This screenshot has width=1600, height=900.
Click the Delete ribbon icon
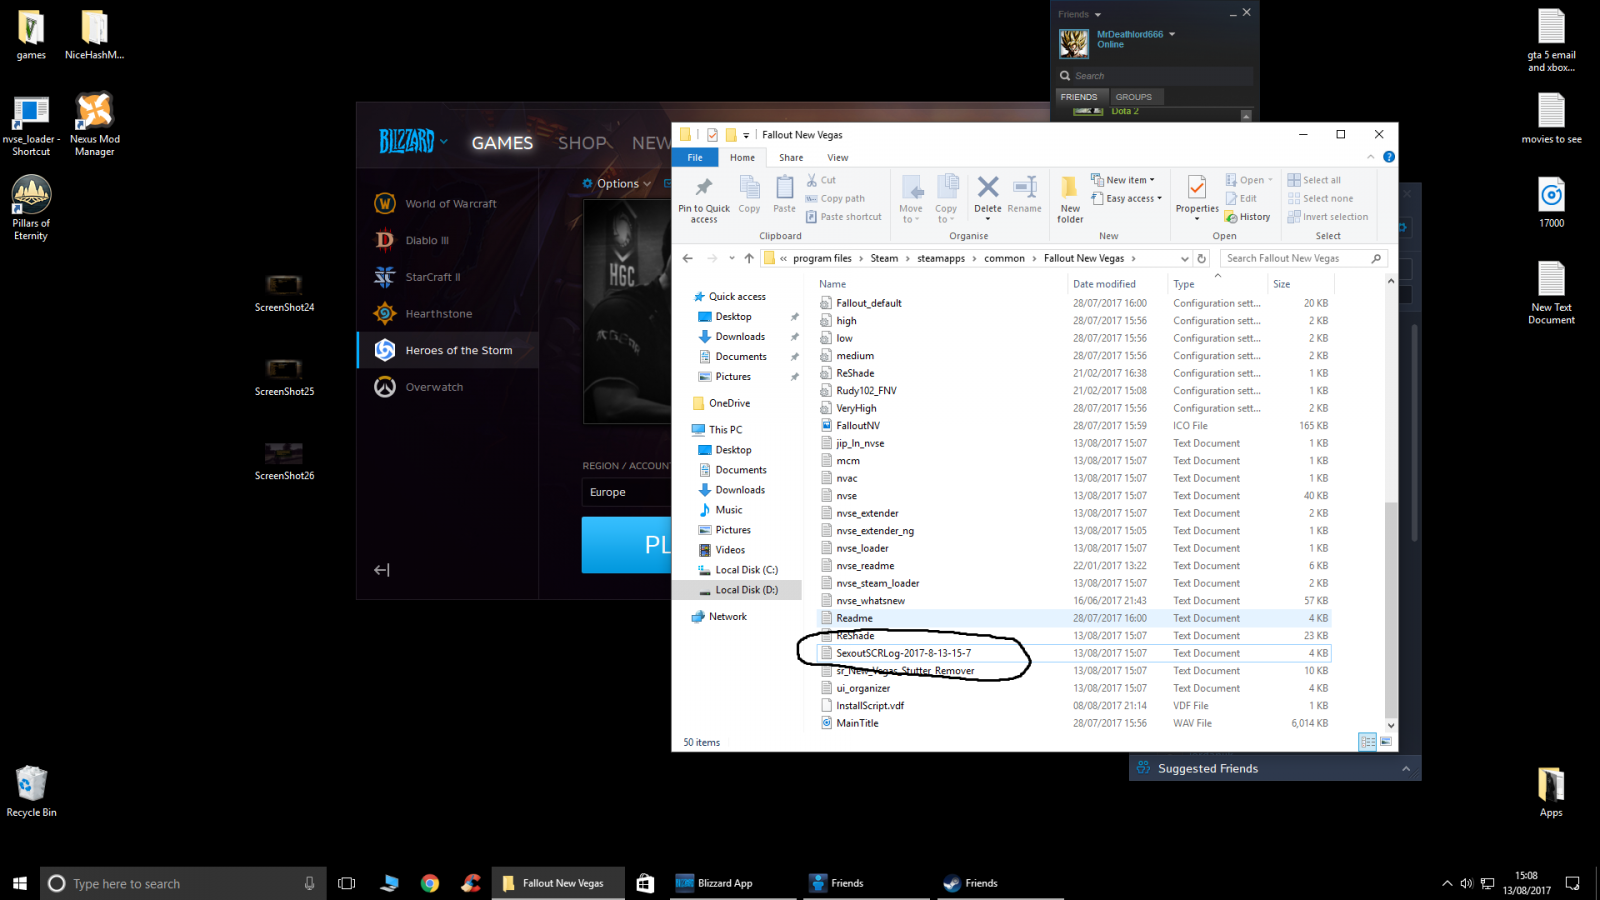click(988, 194)
